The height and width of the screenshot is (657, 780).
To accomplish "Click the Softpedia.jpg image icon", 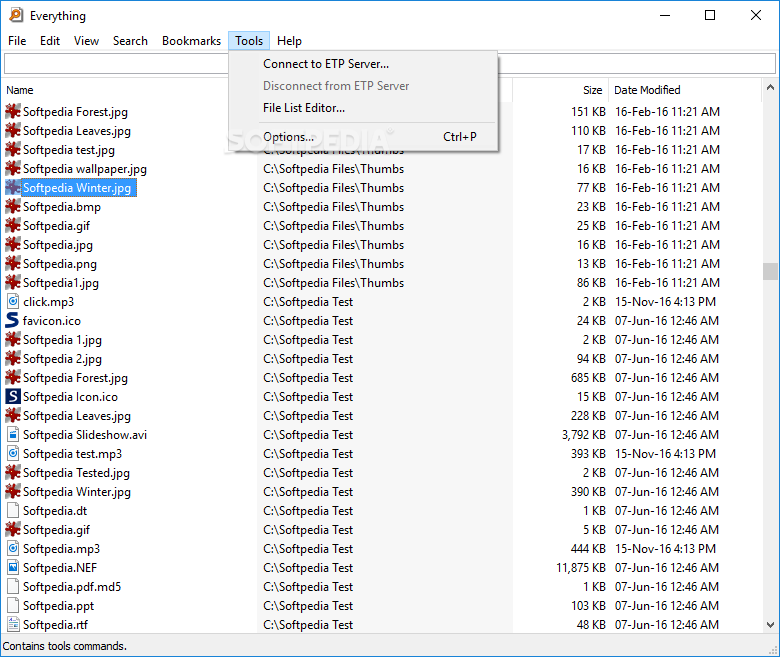I will click(x=13, y=244).
